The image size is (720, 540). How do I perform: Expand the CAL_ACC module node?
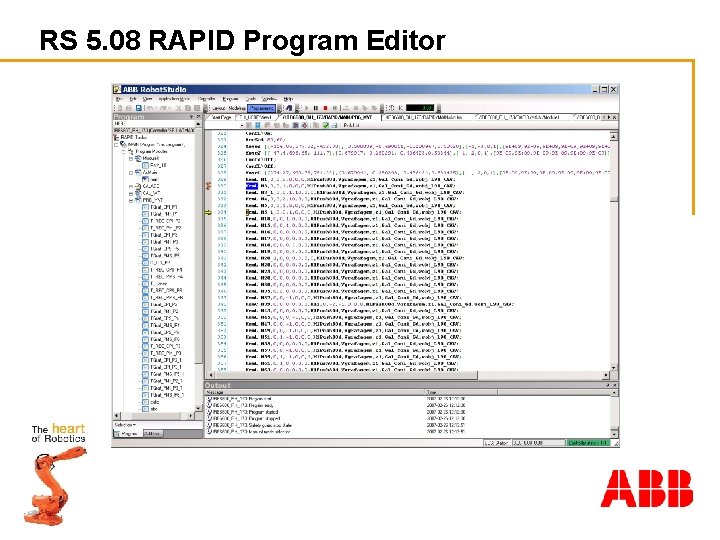tap(131, 186)
